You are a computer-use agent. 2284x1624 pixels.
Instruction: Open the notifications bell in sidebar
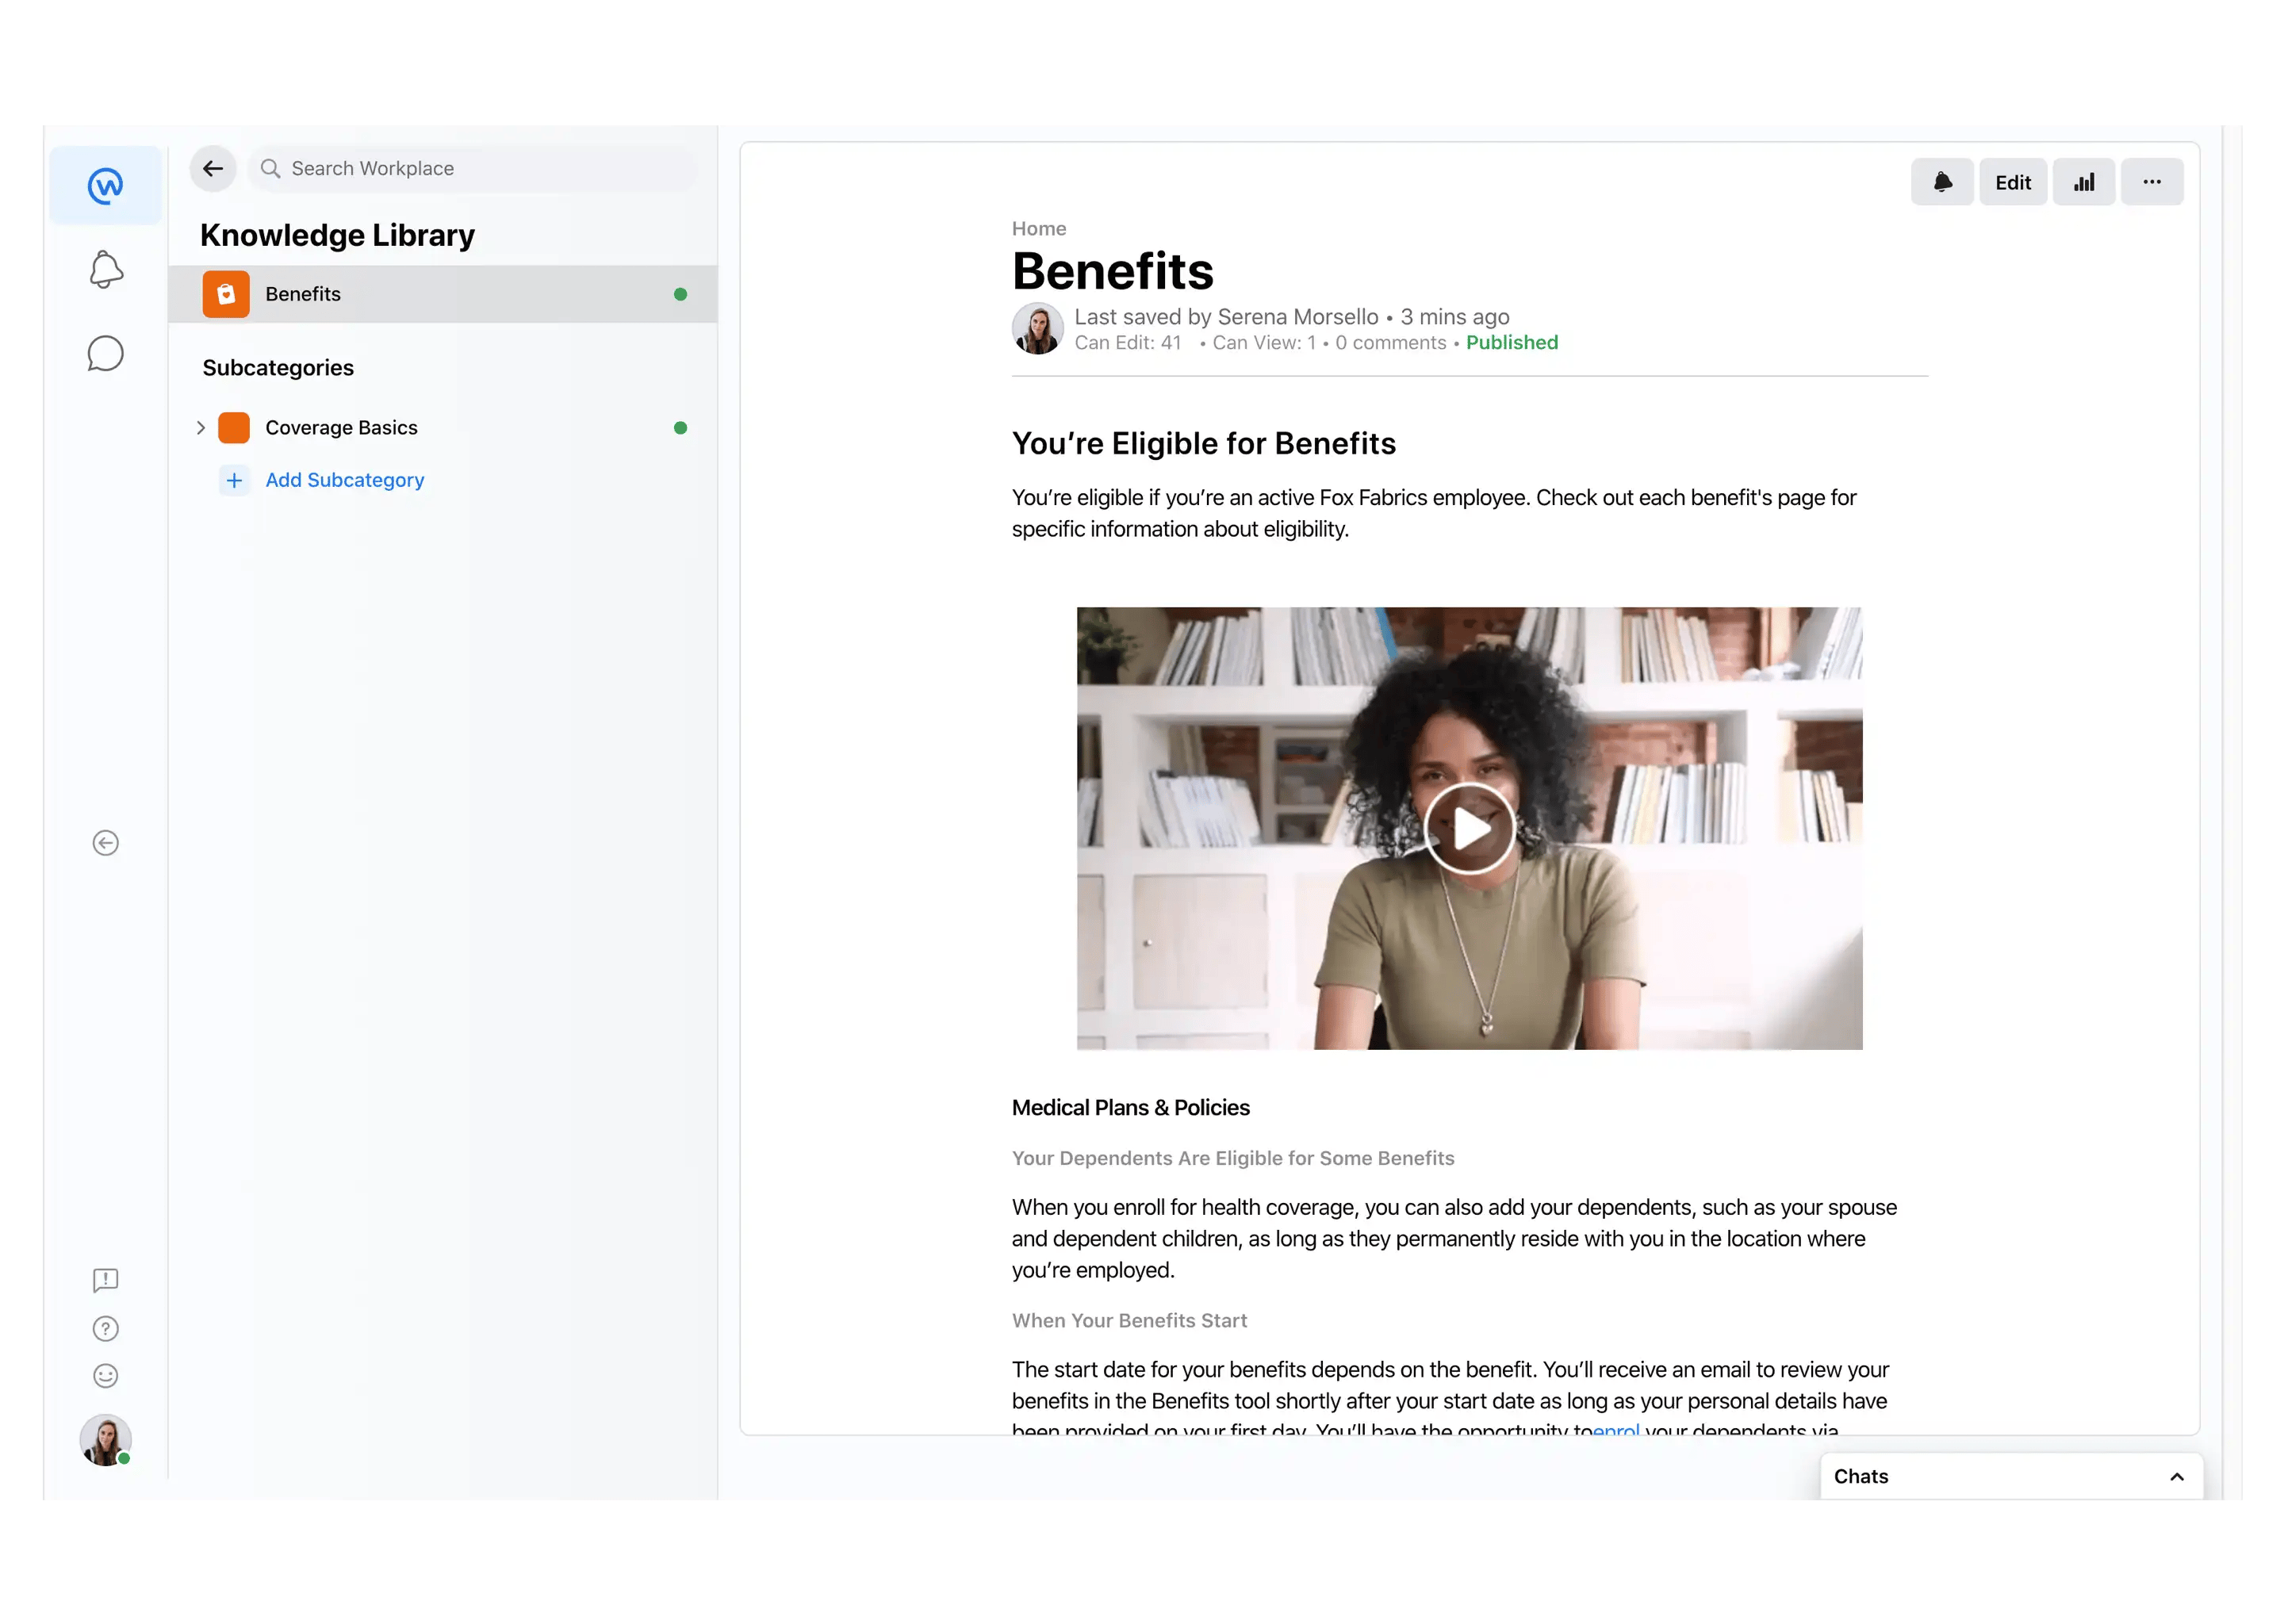tap(106, 270)
